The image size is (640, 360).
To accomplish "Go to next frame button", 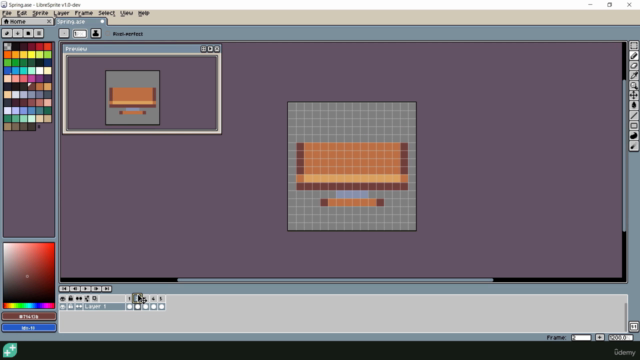I will [96, 289].
